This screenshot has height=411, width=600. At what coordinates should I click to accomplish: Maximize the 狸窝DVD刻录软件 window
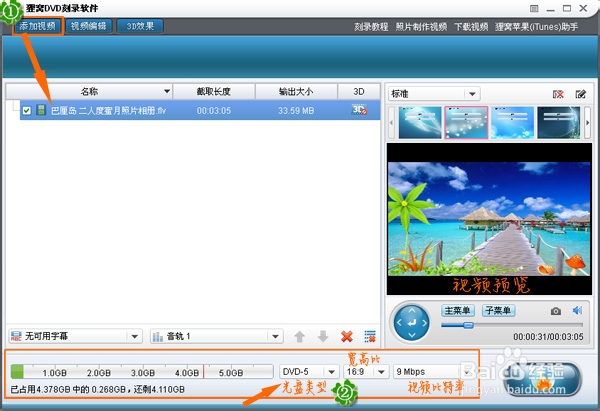coord(567,8)
